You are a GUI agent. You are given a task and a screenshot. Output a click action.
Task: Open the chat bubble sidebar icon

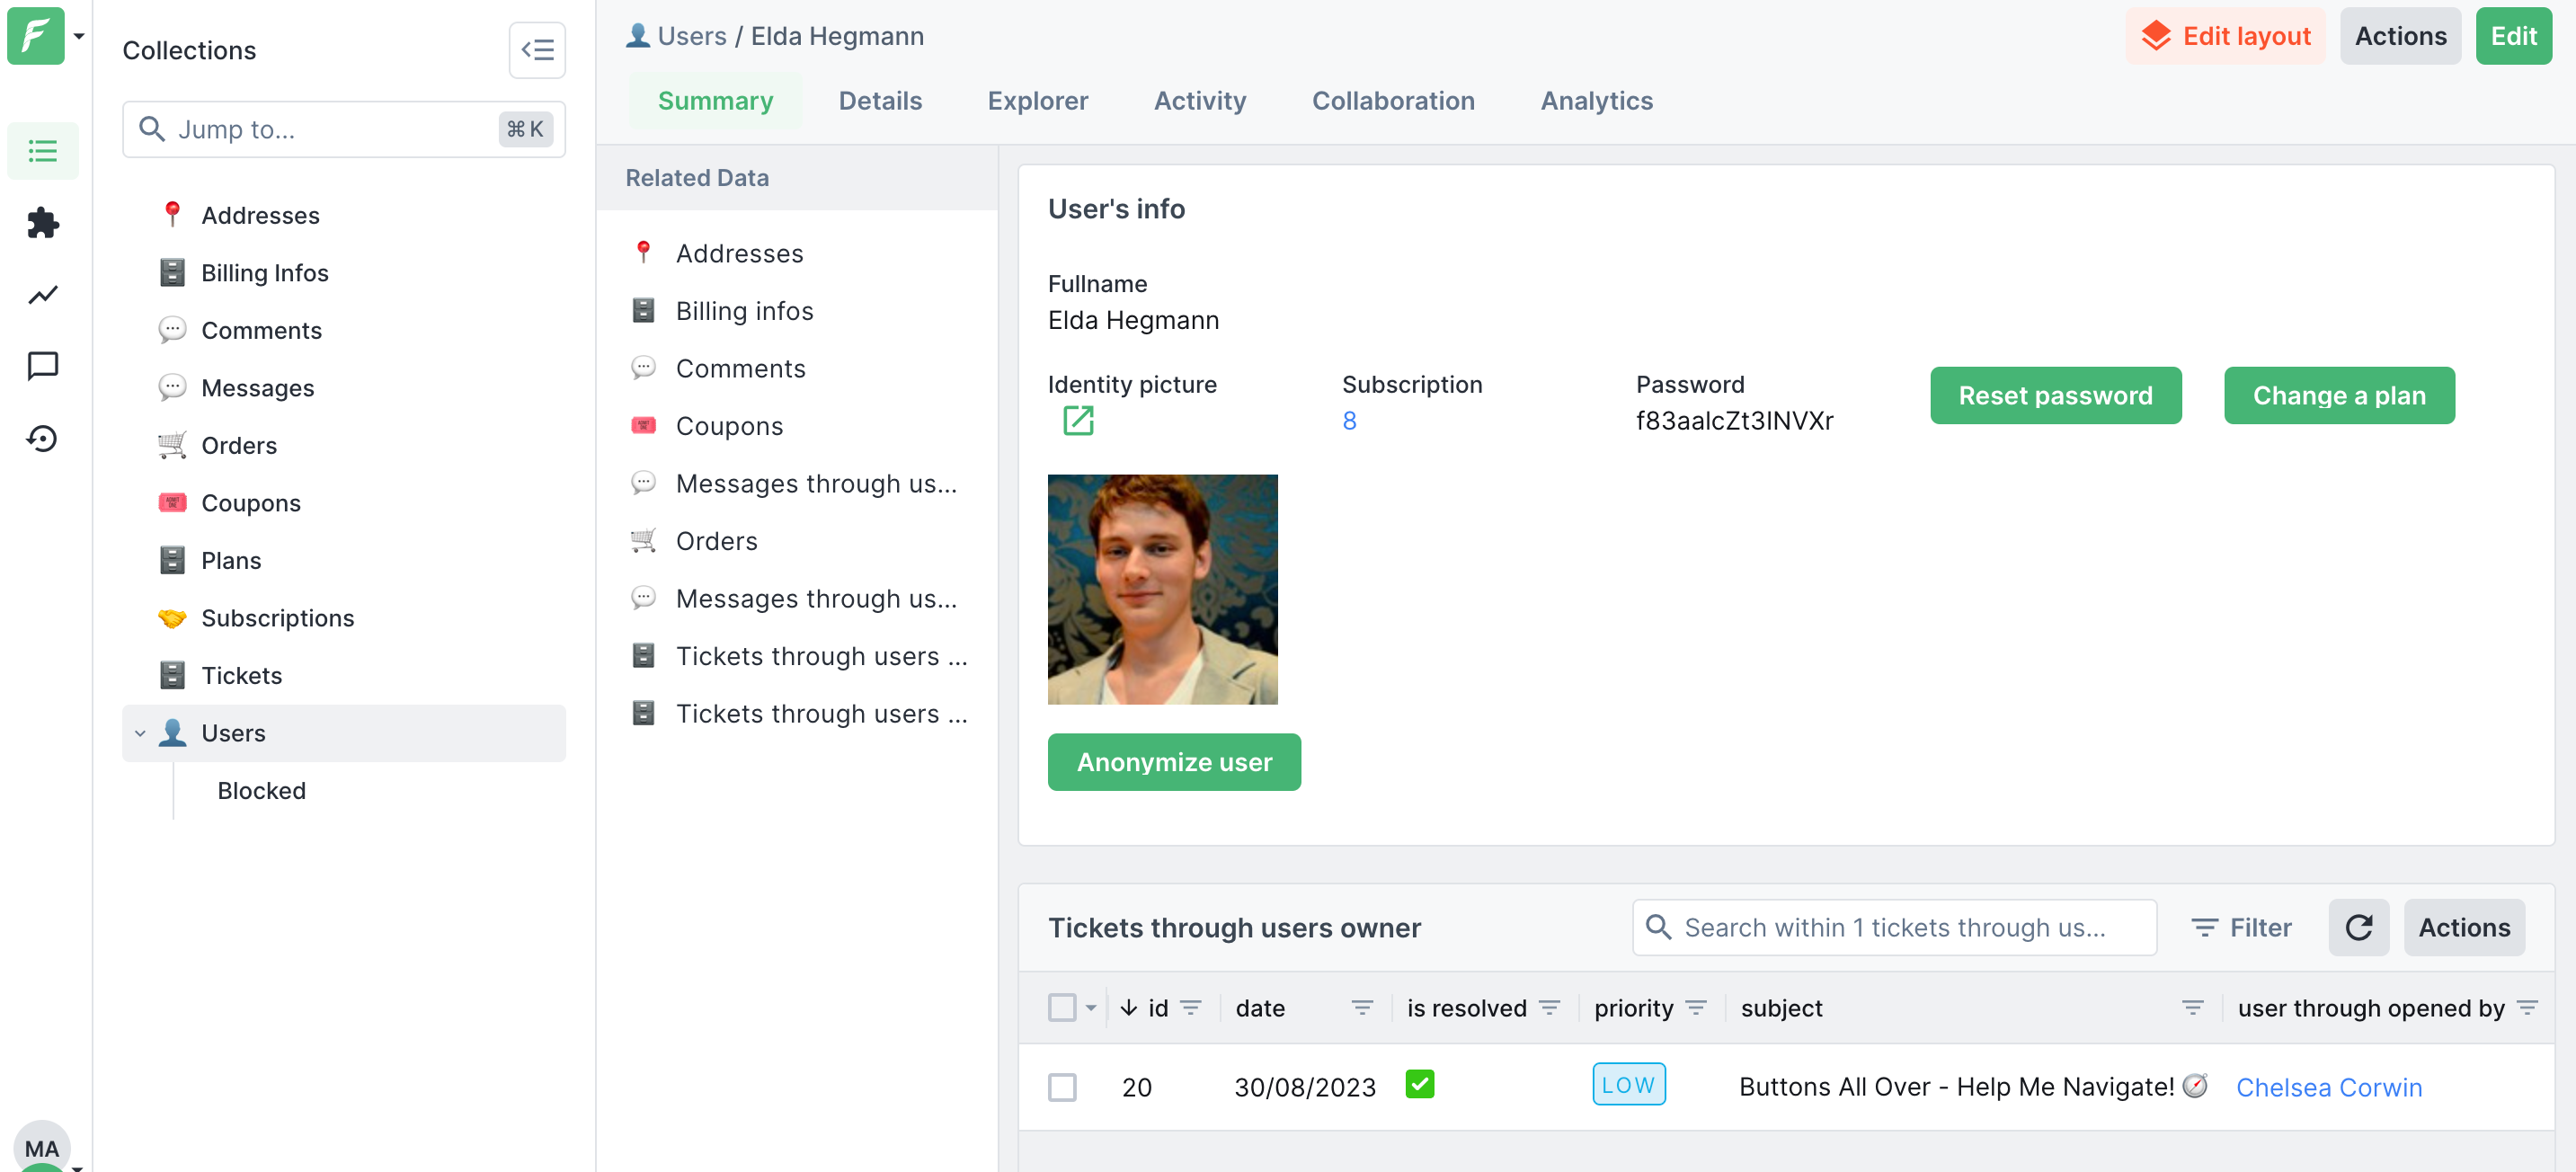[42, 366]
